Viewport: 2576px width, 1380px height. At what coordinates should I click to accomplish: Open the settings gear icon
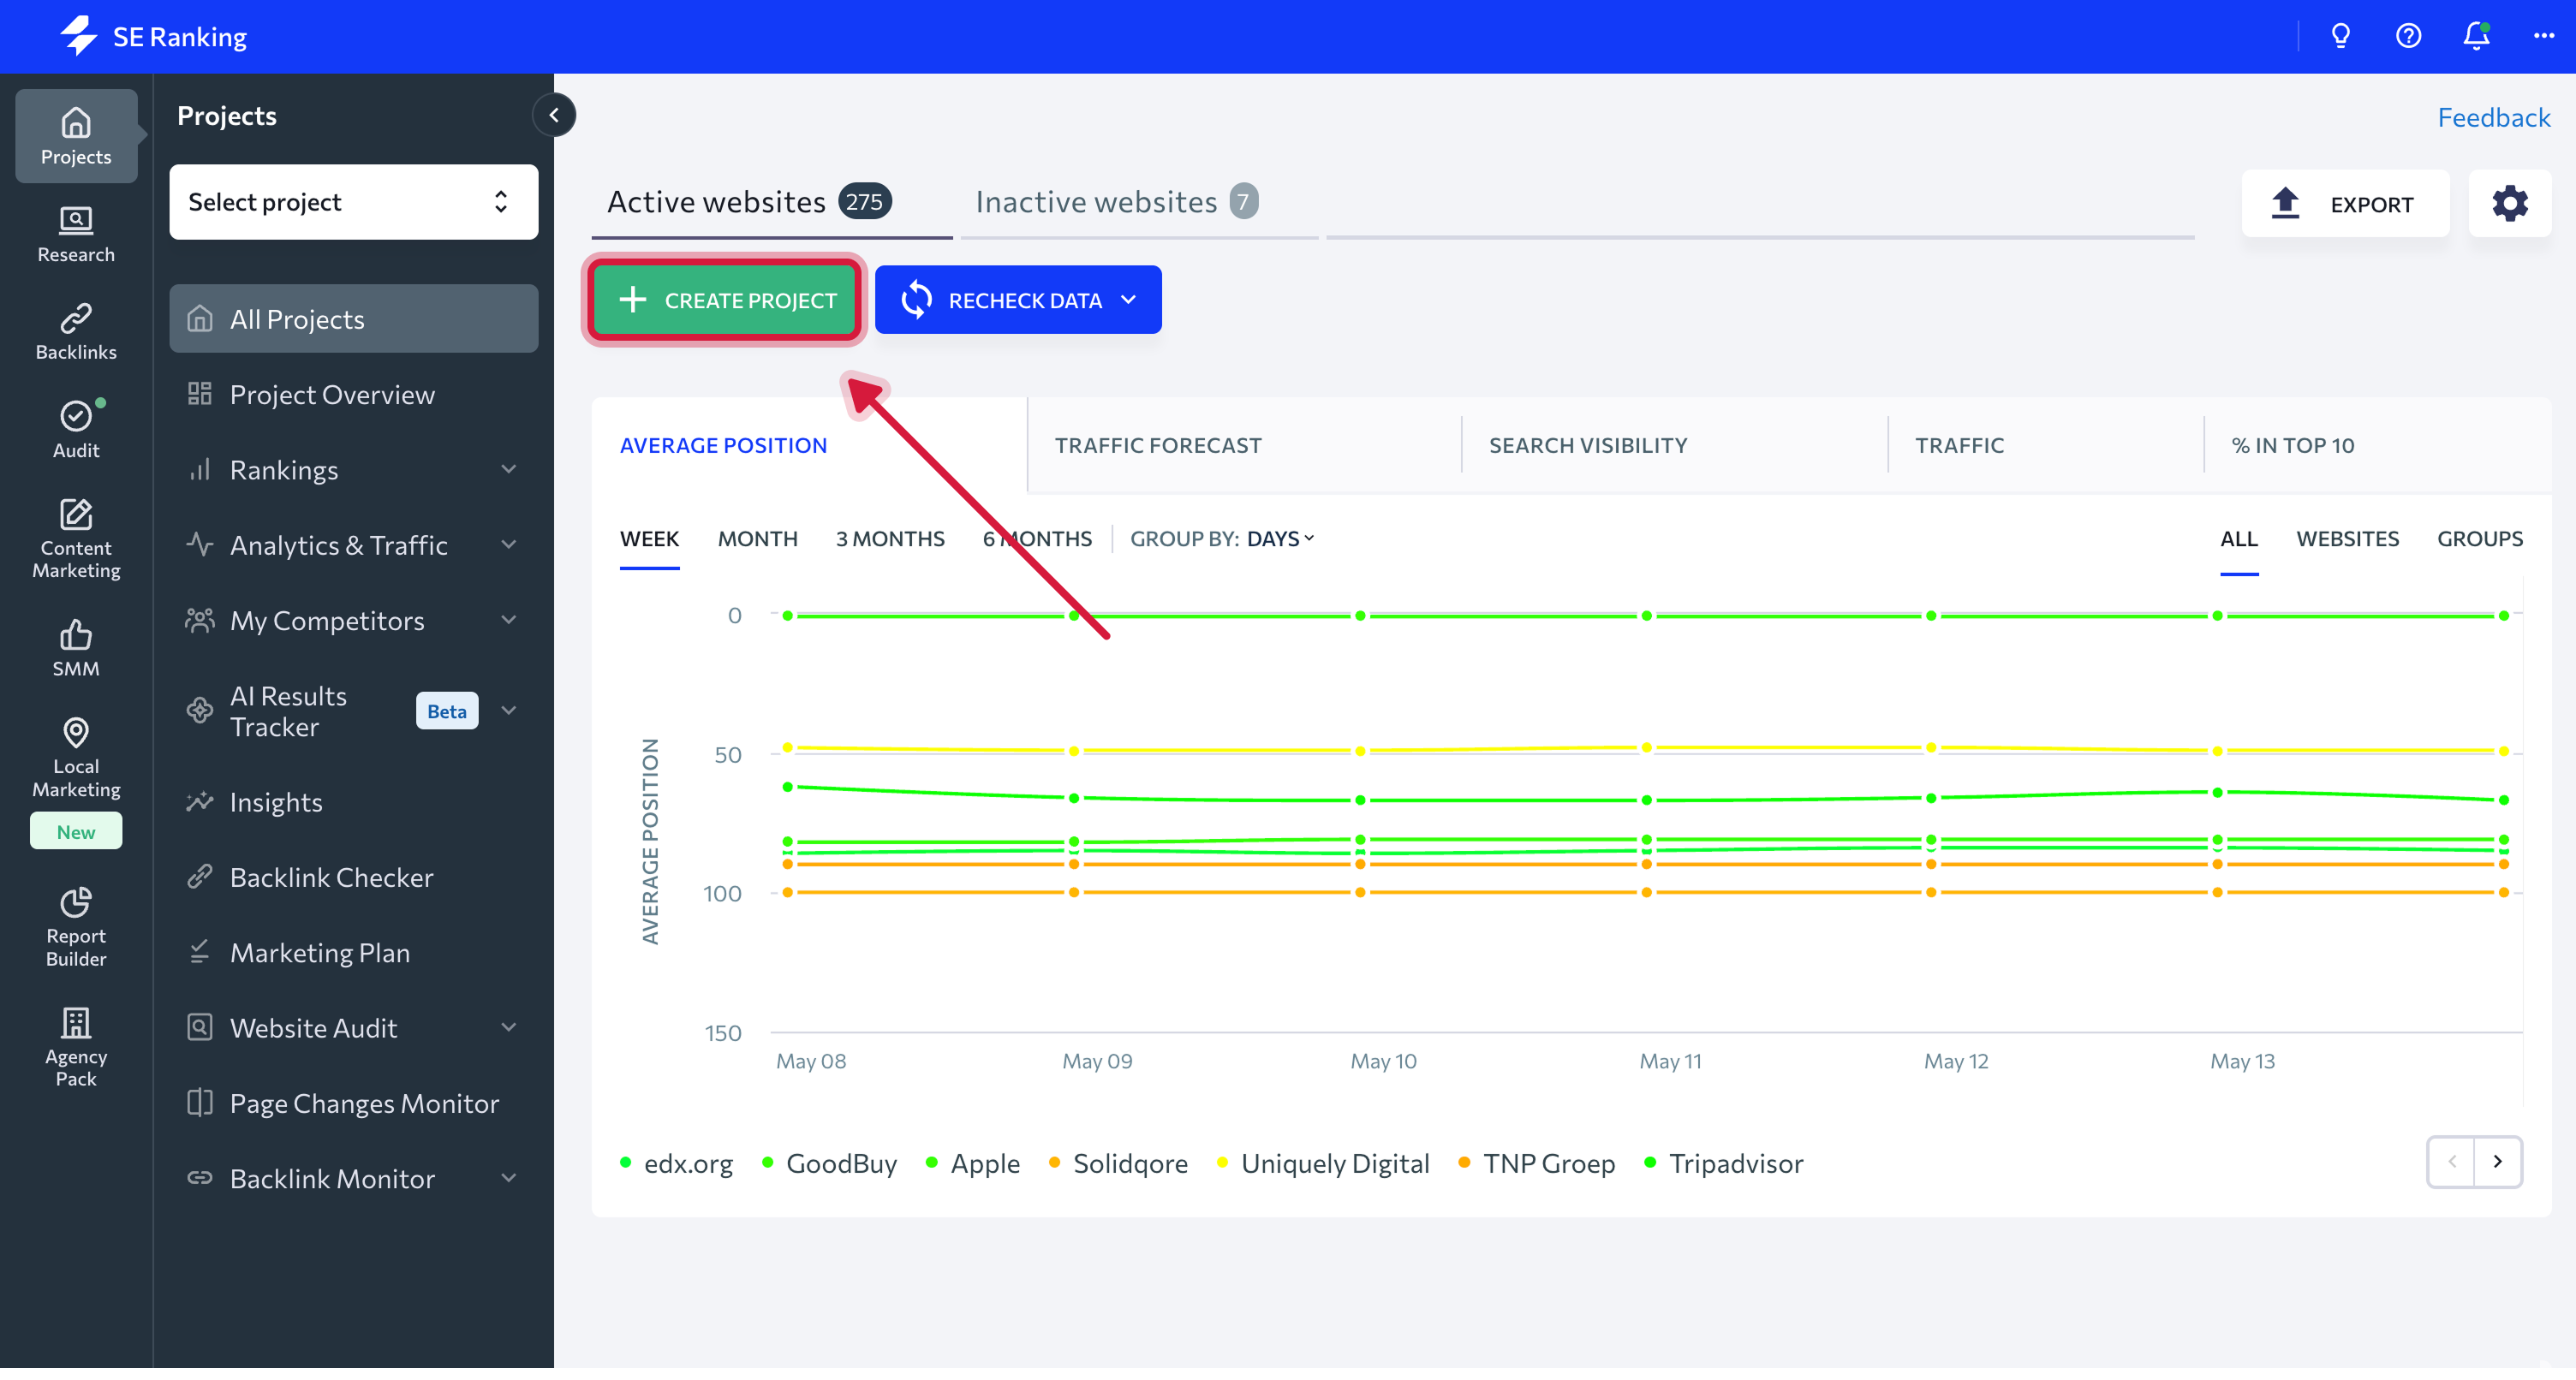click(x=2509, y=204)
